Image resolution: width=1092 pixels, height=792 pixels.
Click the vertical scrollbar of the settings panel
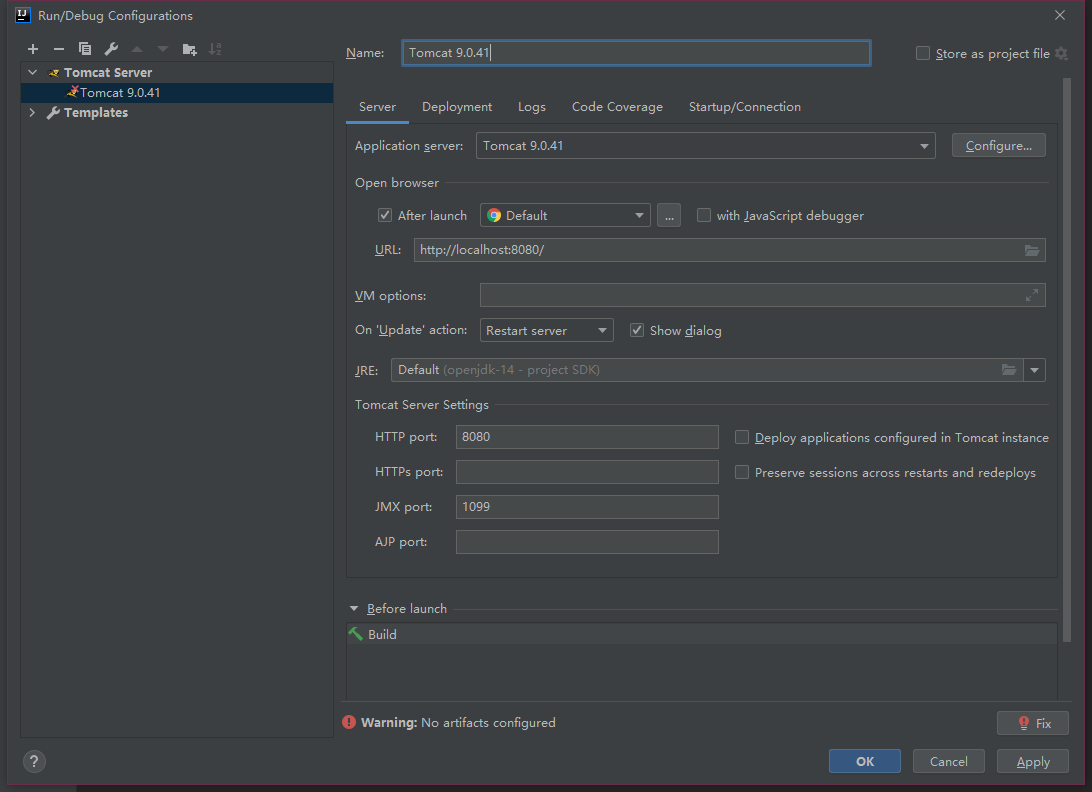pos(1067,359)
